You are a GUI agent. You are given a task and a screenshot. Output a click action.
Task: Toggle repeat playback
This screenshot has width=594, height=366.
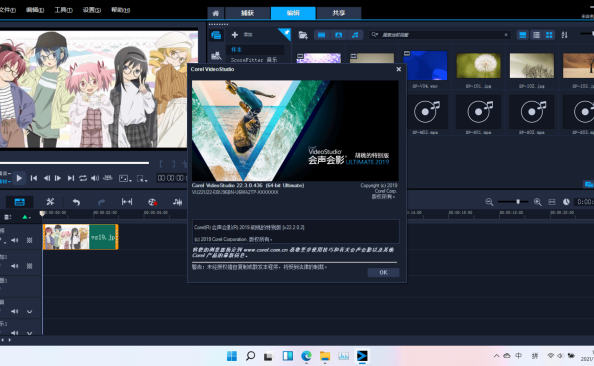(83, 178)
